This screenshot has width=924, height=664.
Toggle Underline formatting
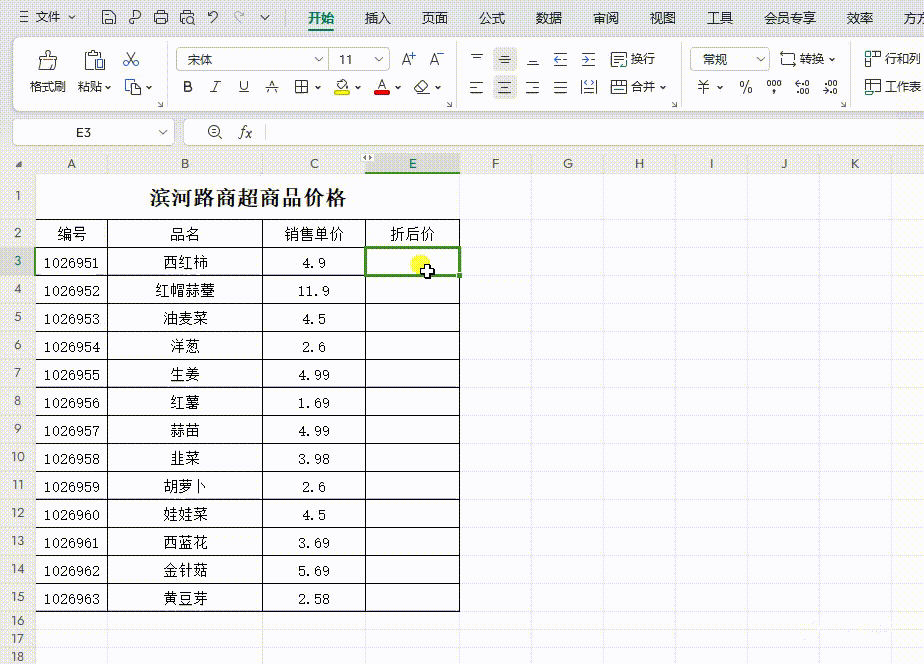click(x=243, y=87)
